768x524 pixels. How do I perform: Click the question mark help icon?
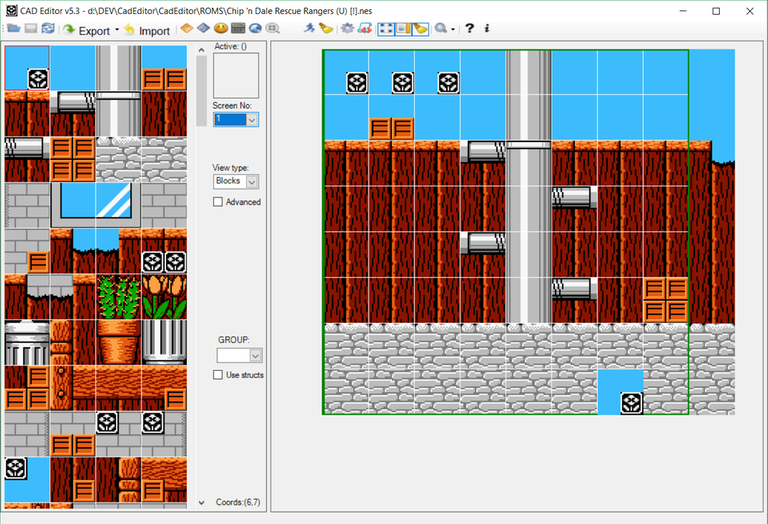click(470, 30)
